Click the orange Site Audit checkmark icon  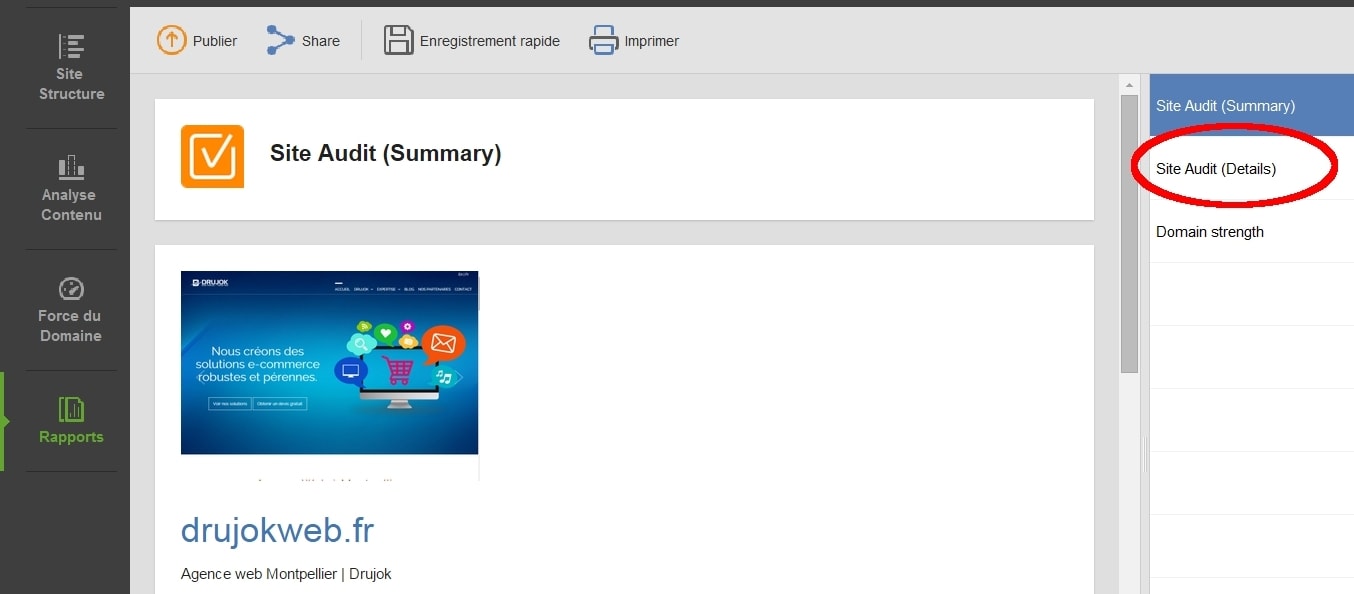[212, 156]
